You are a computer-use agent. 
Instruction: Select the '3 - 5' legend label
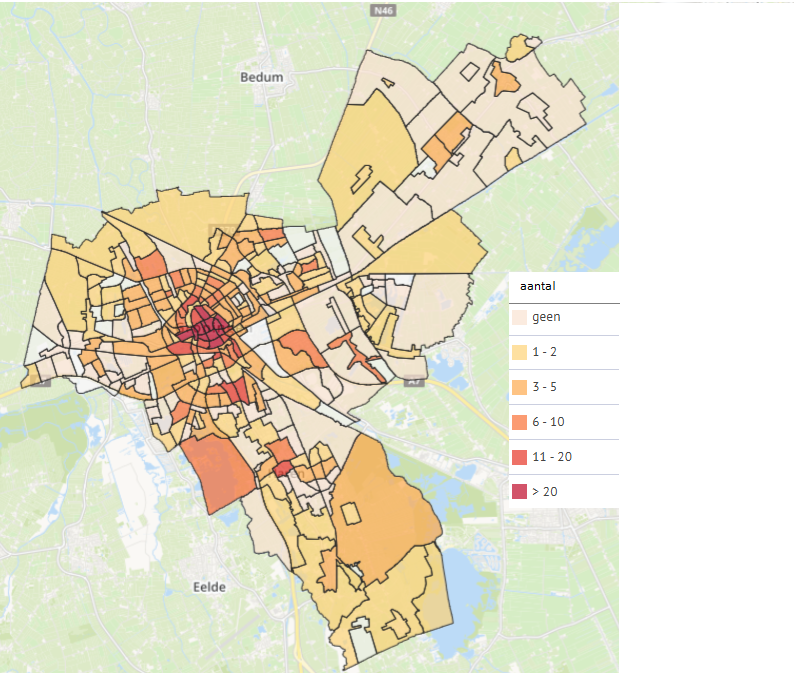tap(544, 387)
